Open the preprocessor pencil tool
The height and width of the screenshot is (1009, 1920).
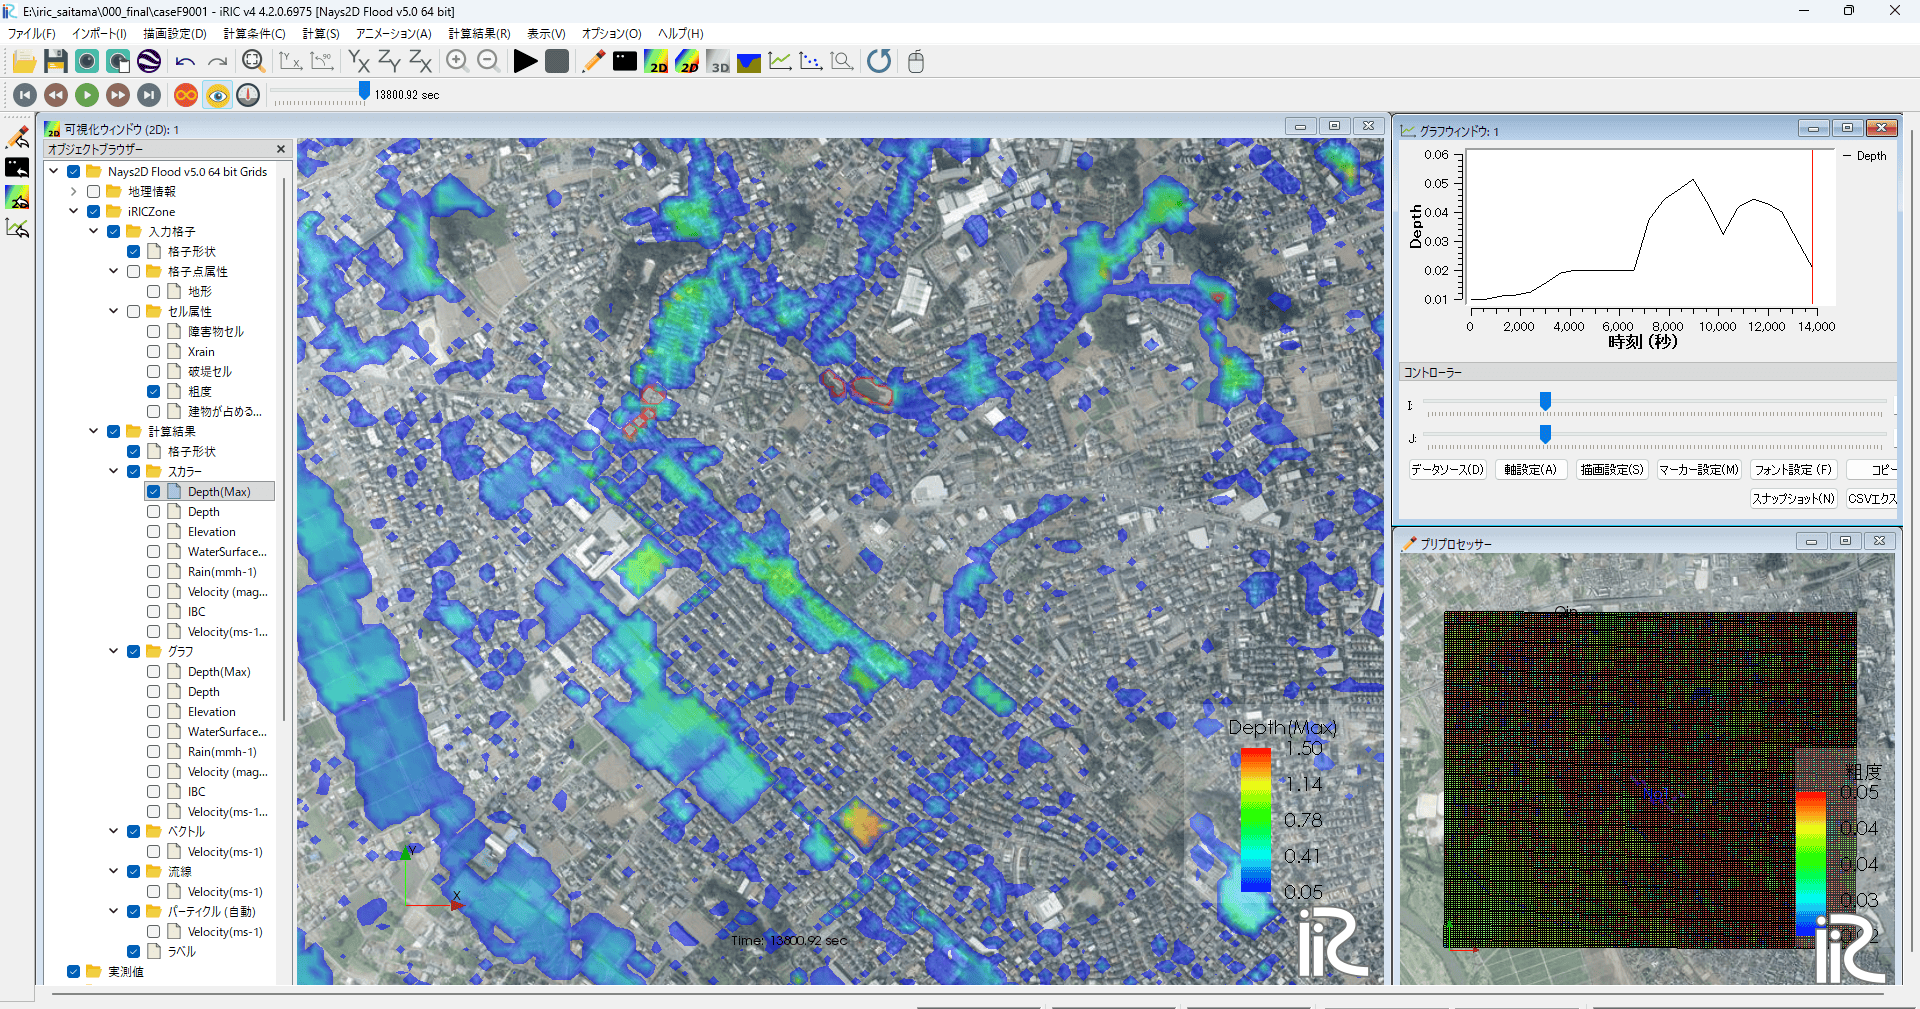[593, 62]
